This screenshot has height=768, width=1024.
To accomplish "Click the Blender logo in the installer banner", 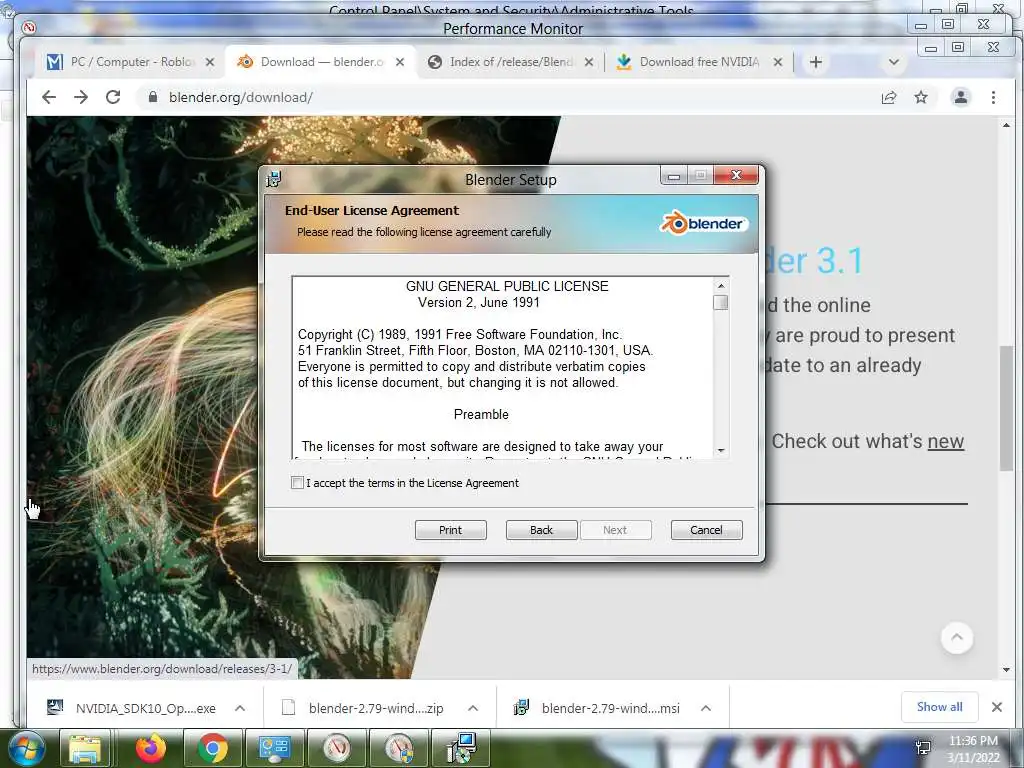I will pos(703,223).
